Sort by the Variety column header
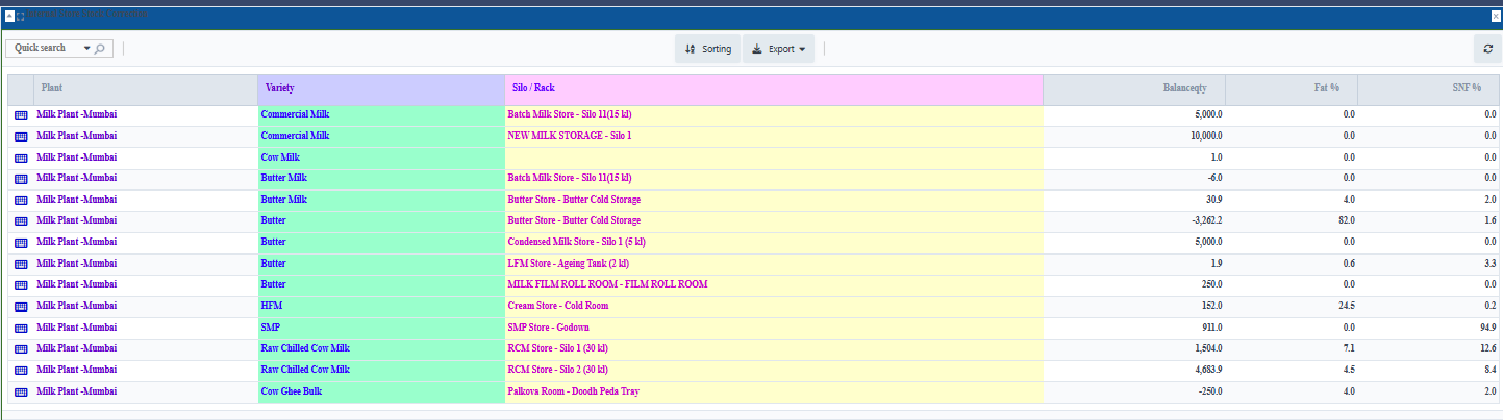This screenshot has height=420, width=1510. [380, 89]
